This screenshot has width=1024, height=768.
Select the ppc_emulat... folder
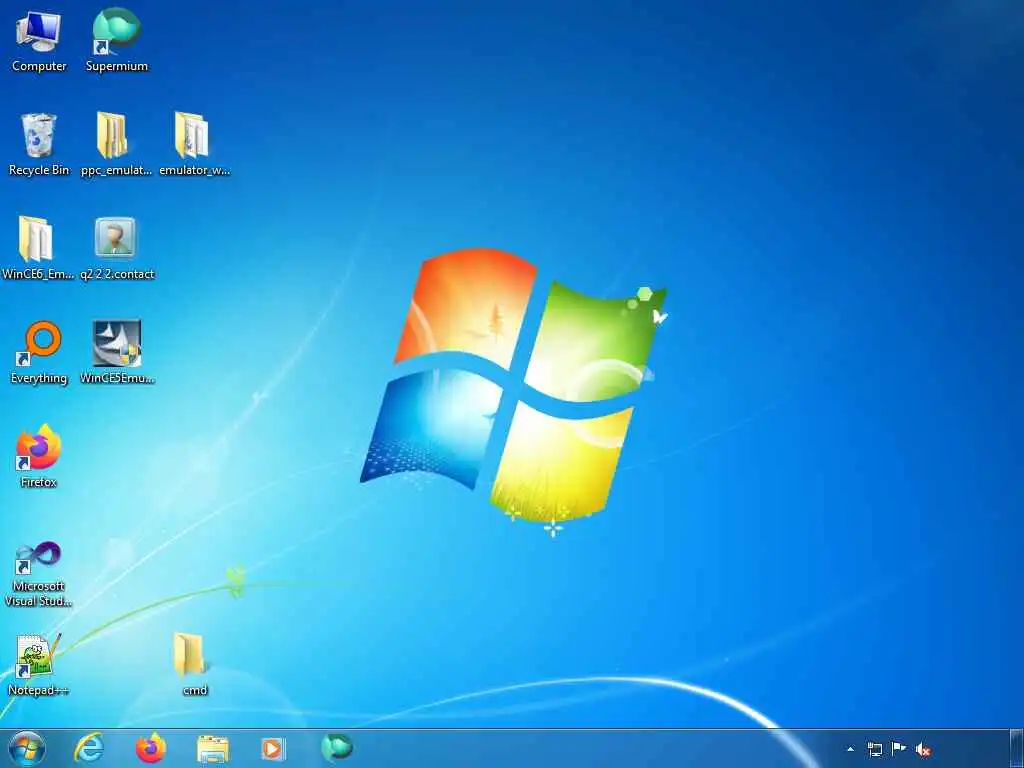click(x=116, y=144)
